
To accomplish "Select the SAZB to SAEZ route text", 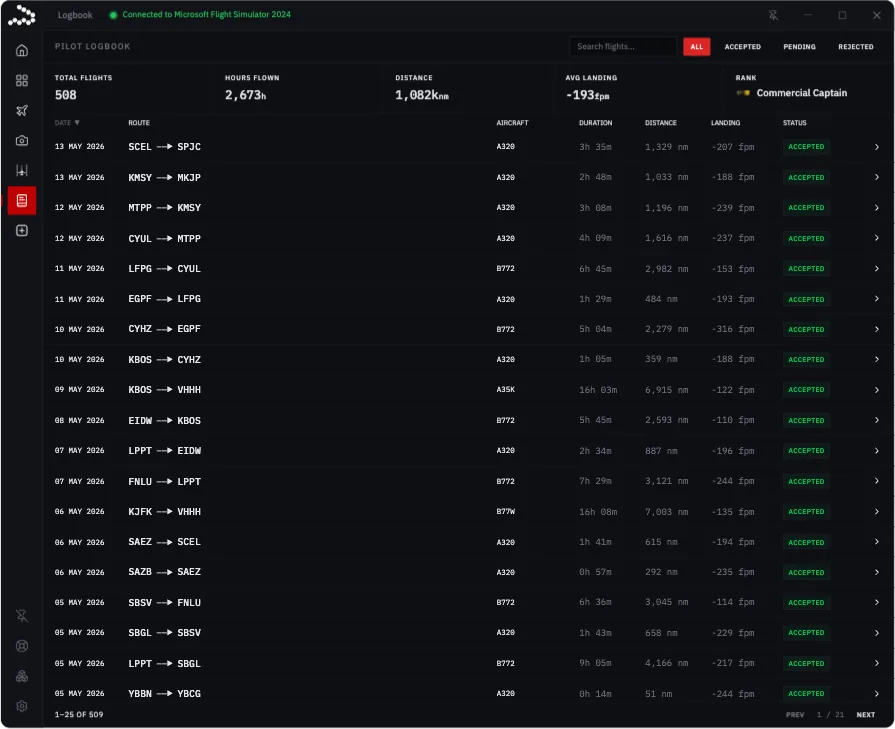I will [x=164, y=572].
